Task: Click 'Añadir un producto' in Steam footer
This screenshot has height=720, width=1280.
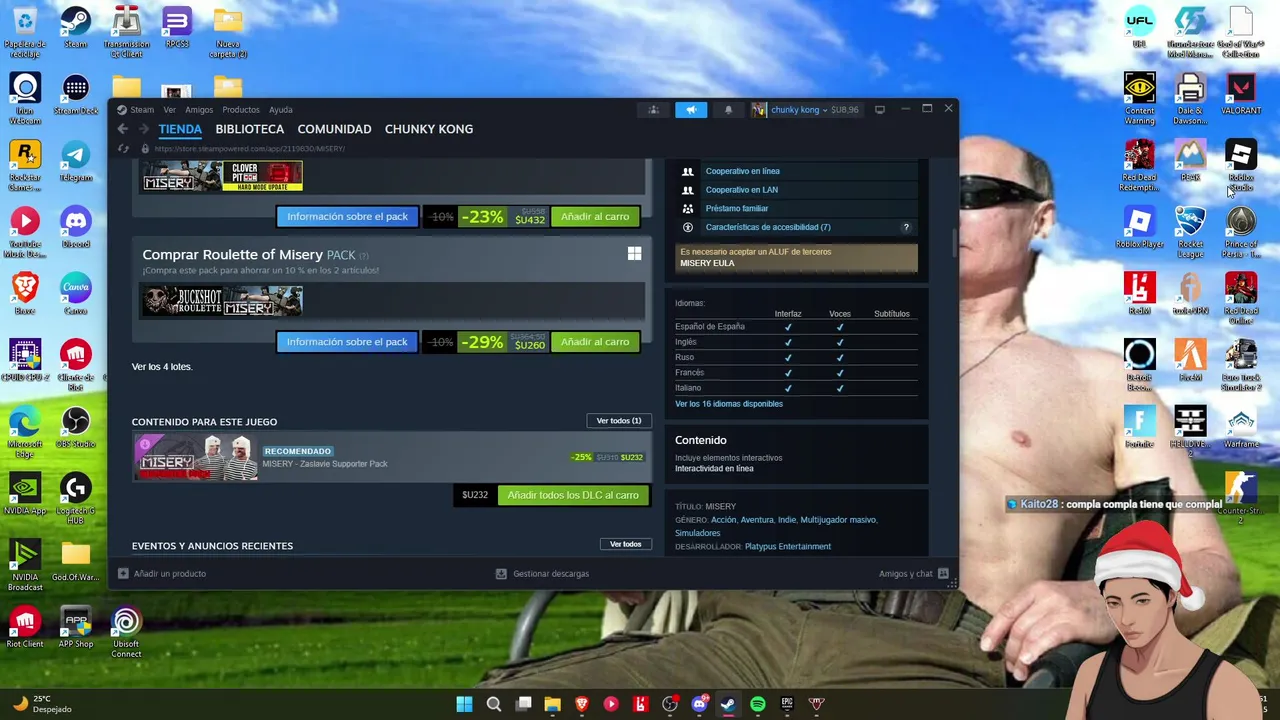Action: pyautogui.click(x=162, y=574)
